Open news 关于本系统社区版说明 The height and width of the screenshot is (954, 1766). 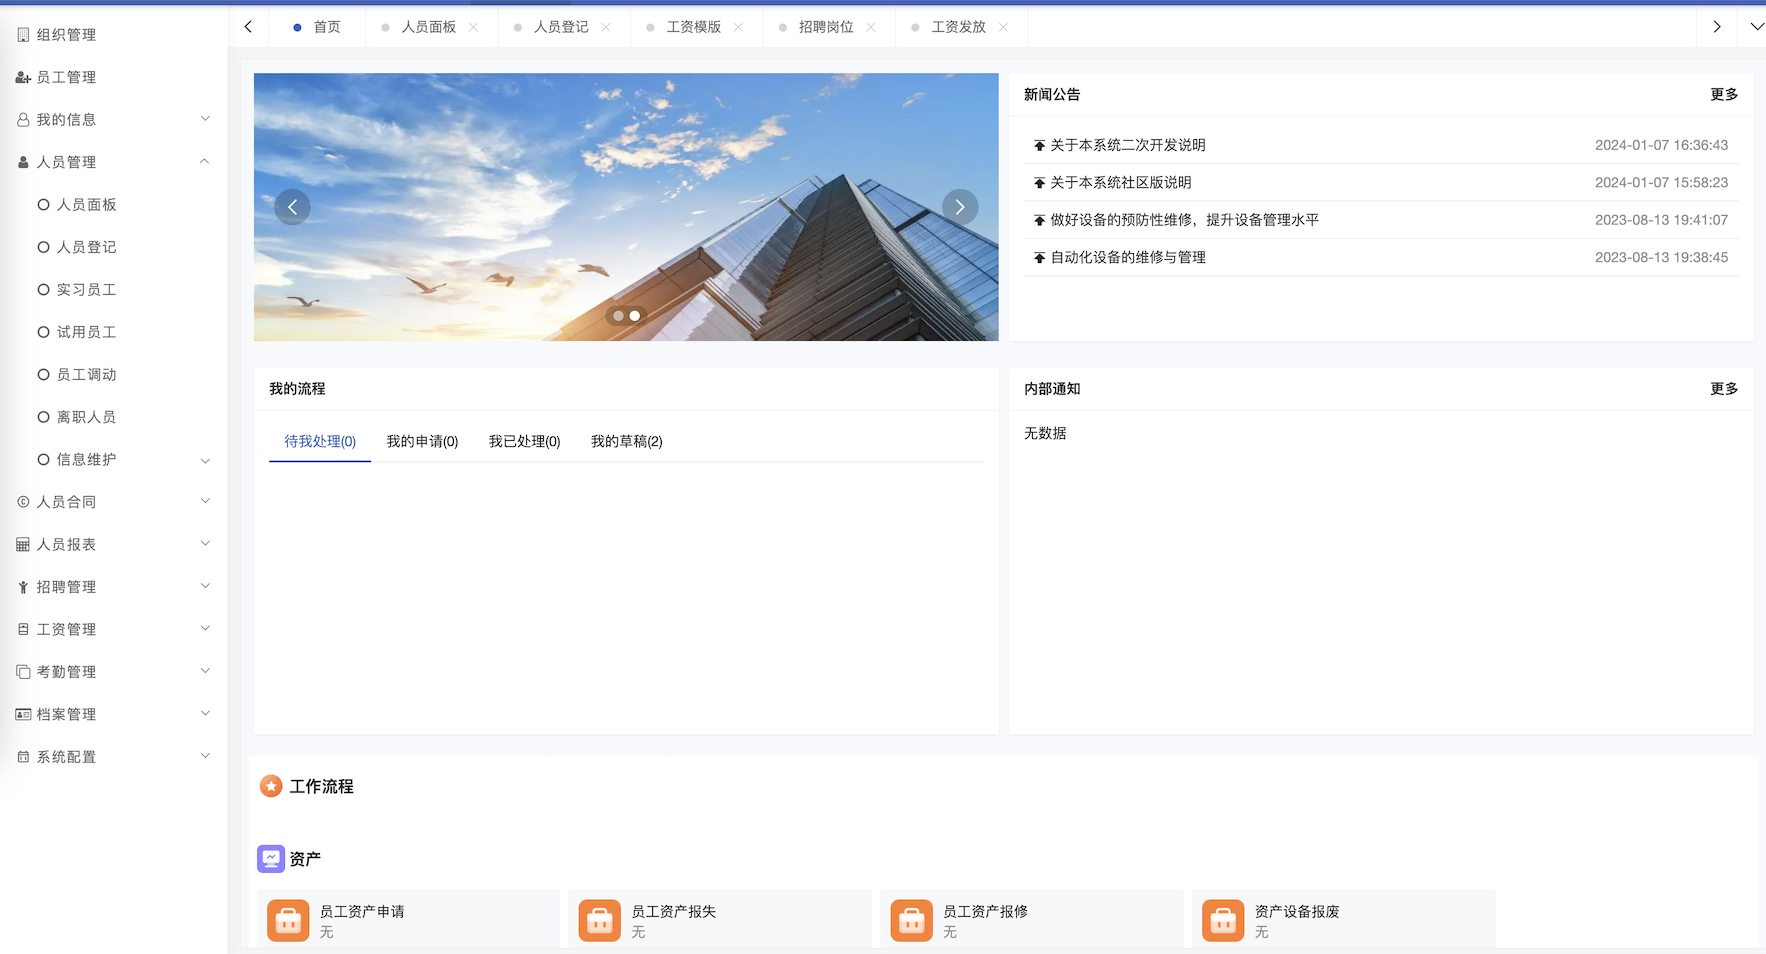(x=1120, y=182)
